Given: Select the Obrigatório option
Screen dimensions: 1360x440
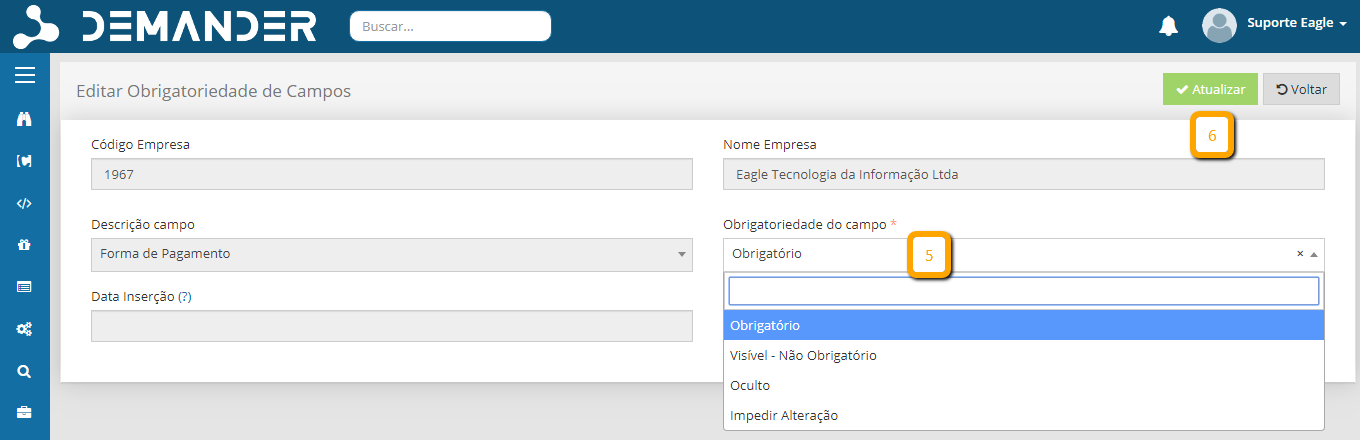Looking at the screenshot, I should 1024,325.
